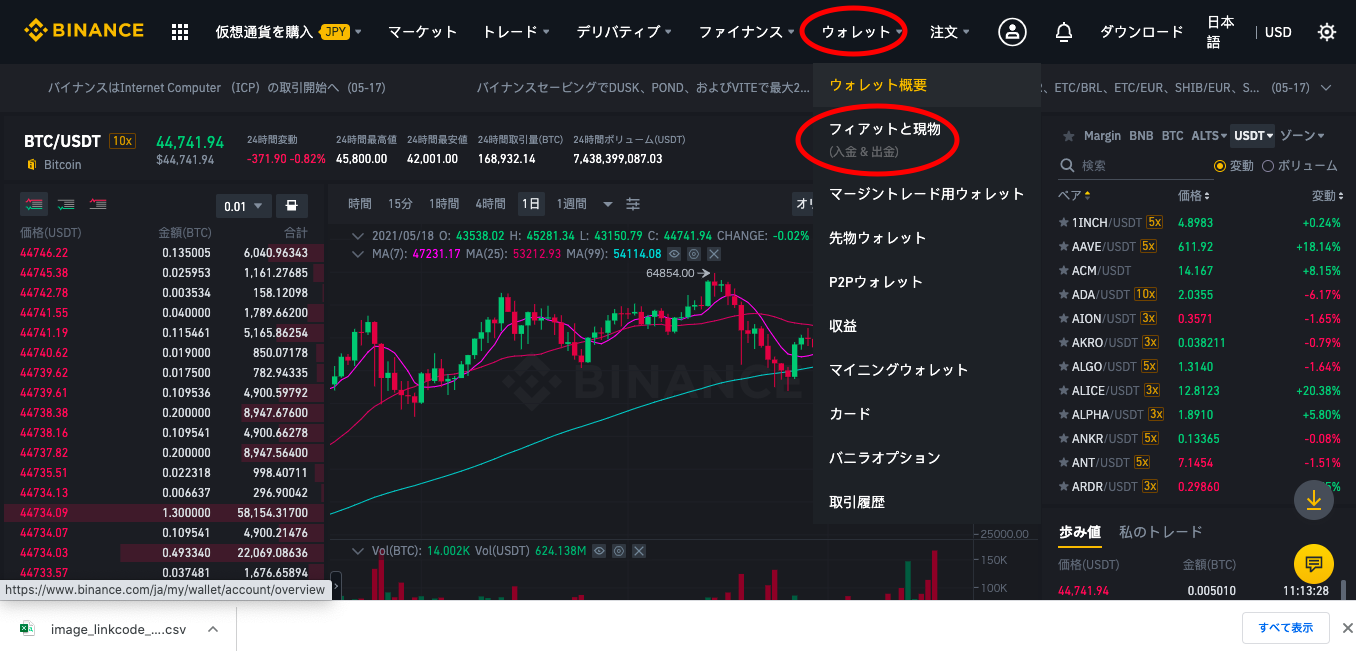Switch to the 私のトレード tab
This screenshot has width=1356, height=657.
point(1161,532)
